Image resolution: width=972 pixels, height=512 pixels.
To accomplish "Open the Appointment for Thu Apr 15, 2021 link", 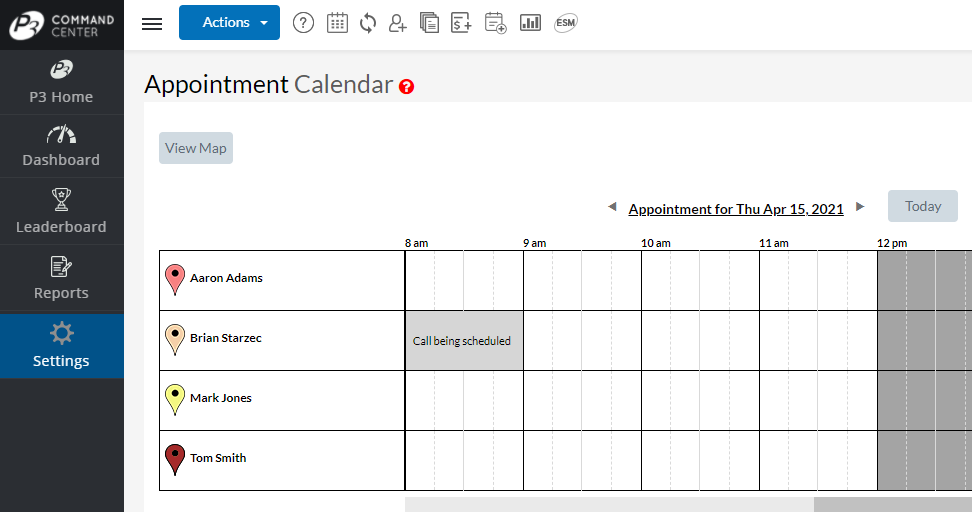I will click(x=736, y=209).
